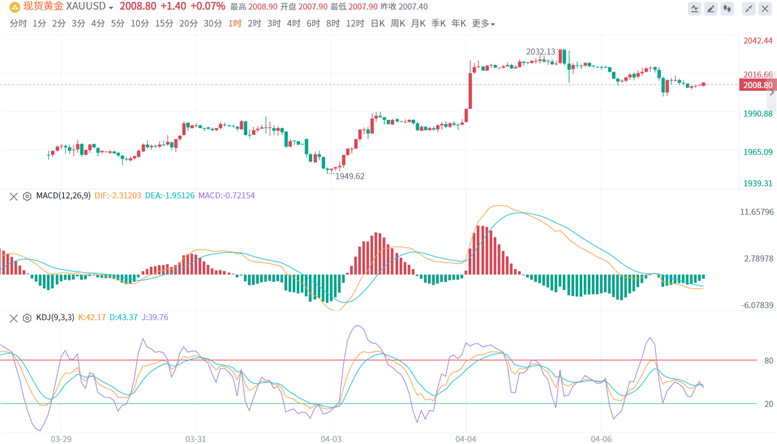The width and height of the screenshot is (777, 444).
Task: Click the 04-04 date marker on the time axis
Action: coord(465,439)
